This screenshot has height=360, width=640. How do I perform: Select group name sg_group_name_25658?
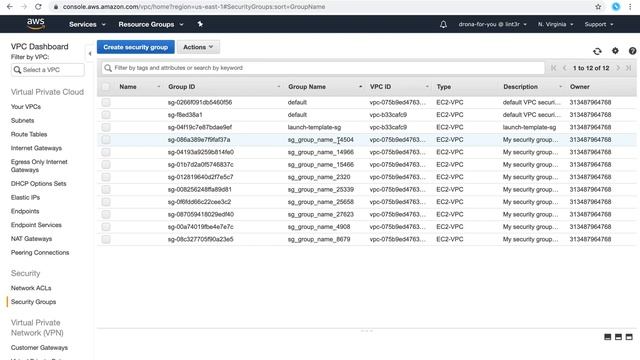point(321,202)
